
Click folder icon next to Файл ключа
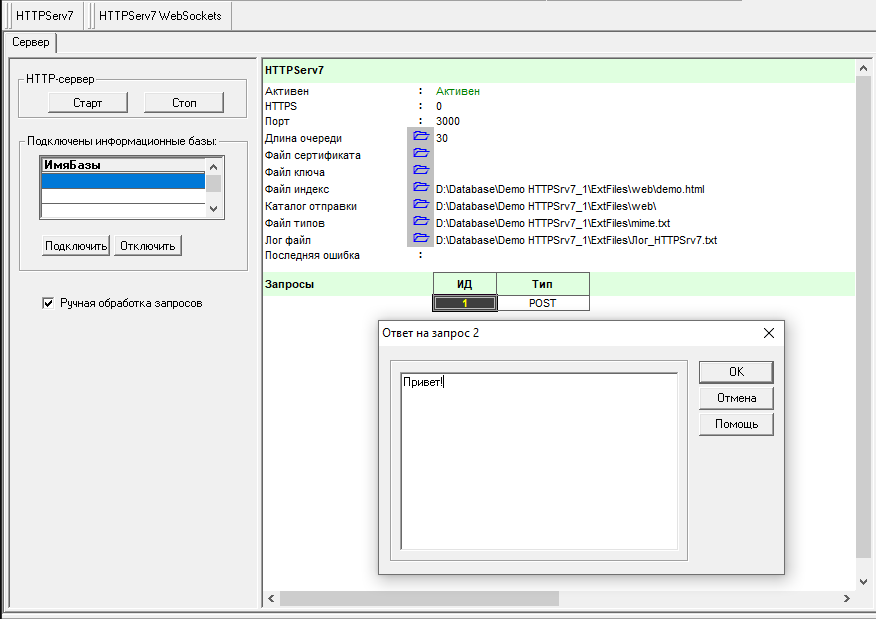pos(420,171)
